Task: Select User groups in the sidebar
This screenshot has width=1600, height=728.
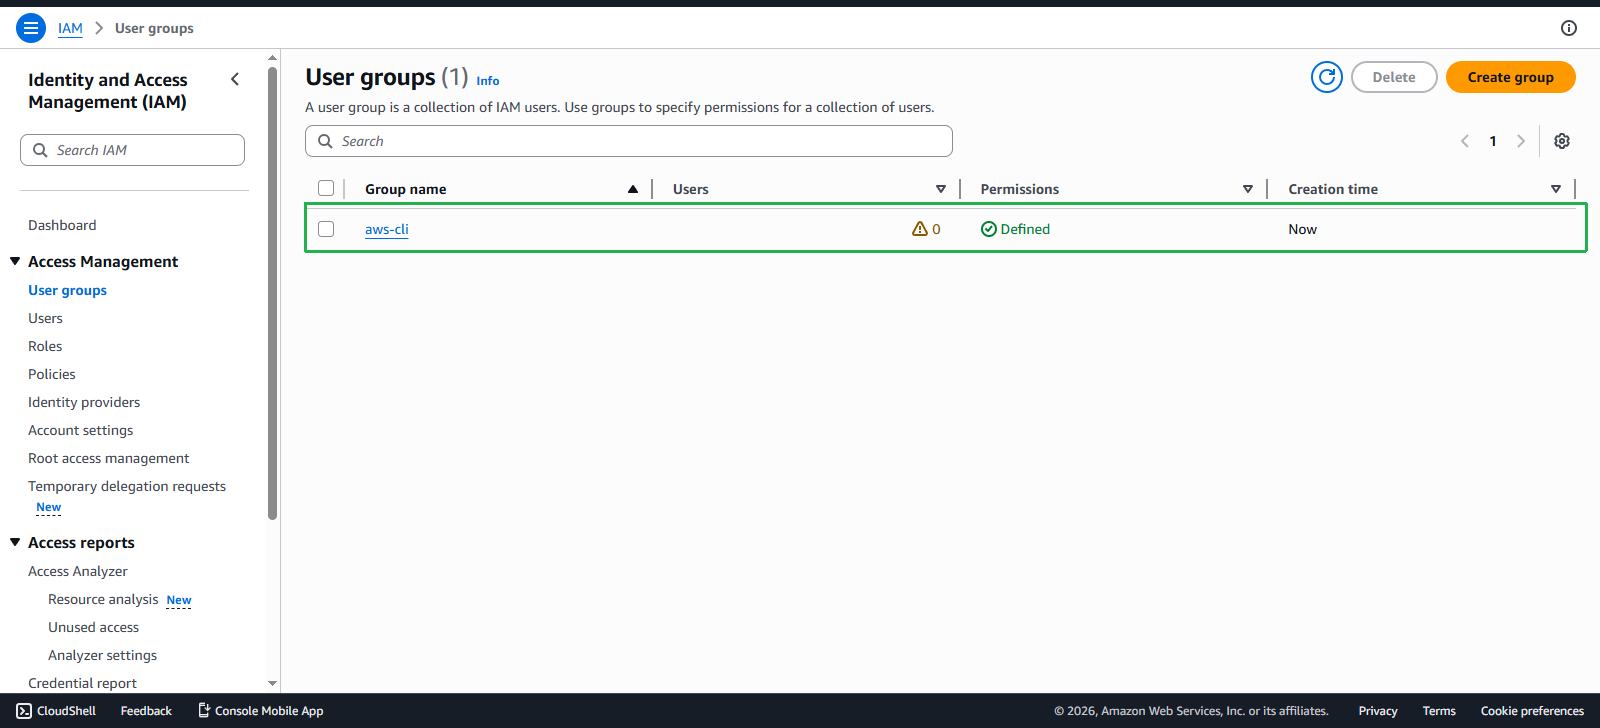Action: point(67,290)
